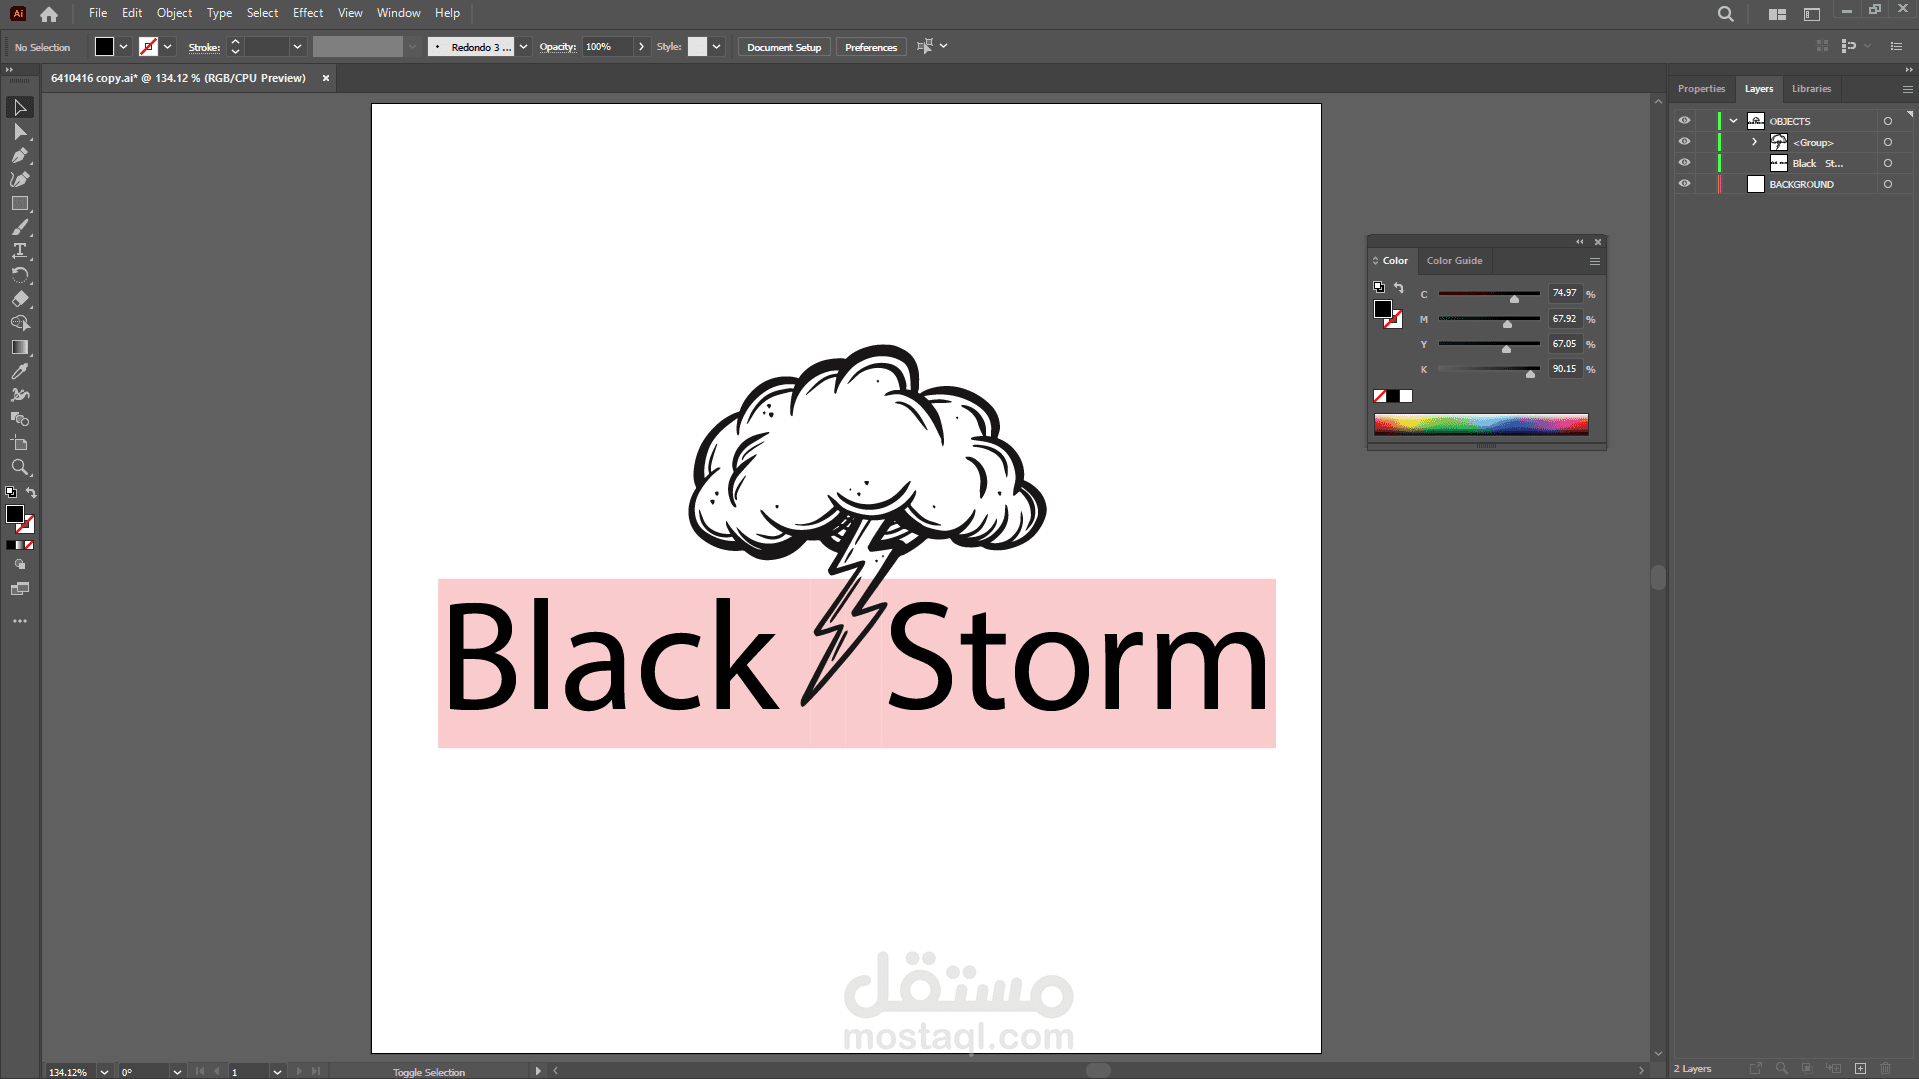Viewport: 1919px width, 1079px height.
Task: Swap fill and stroke in toolbar
Action: click(x=31, y=492)
